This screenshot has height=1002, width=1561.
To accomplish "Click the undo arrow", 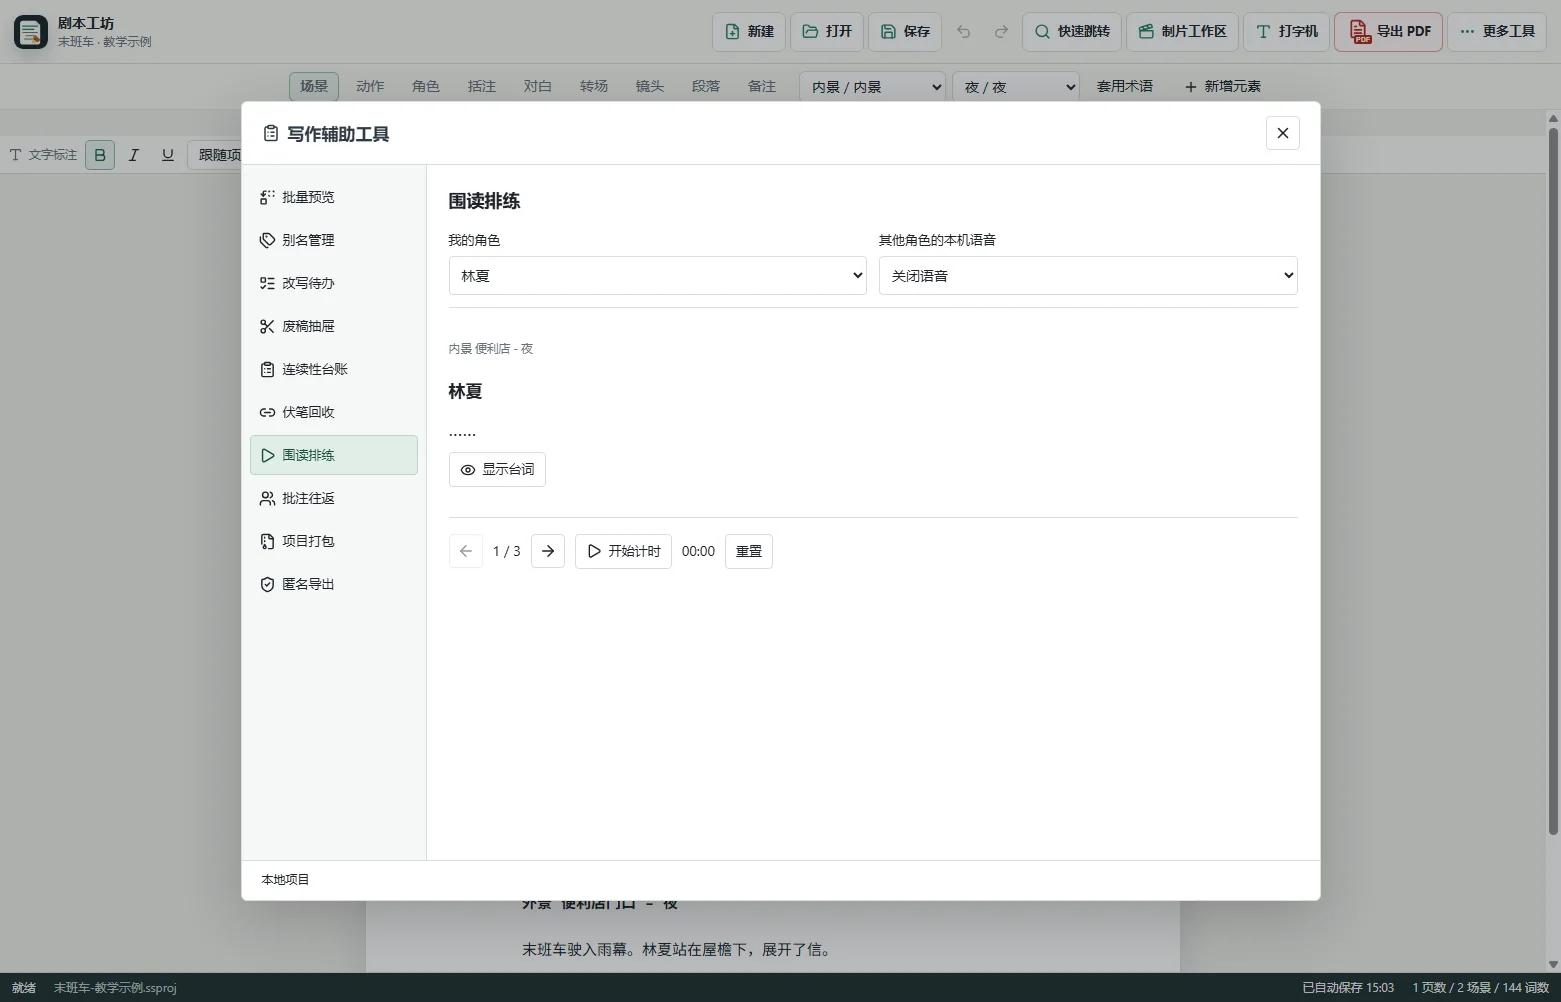I will point(964,32).
